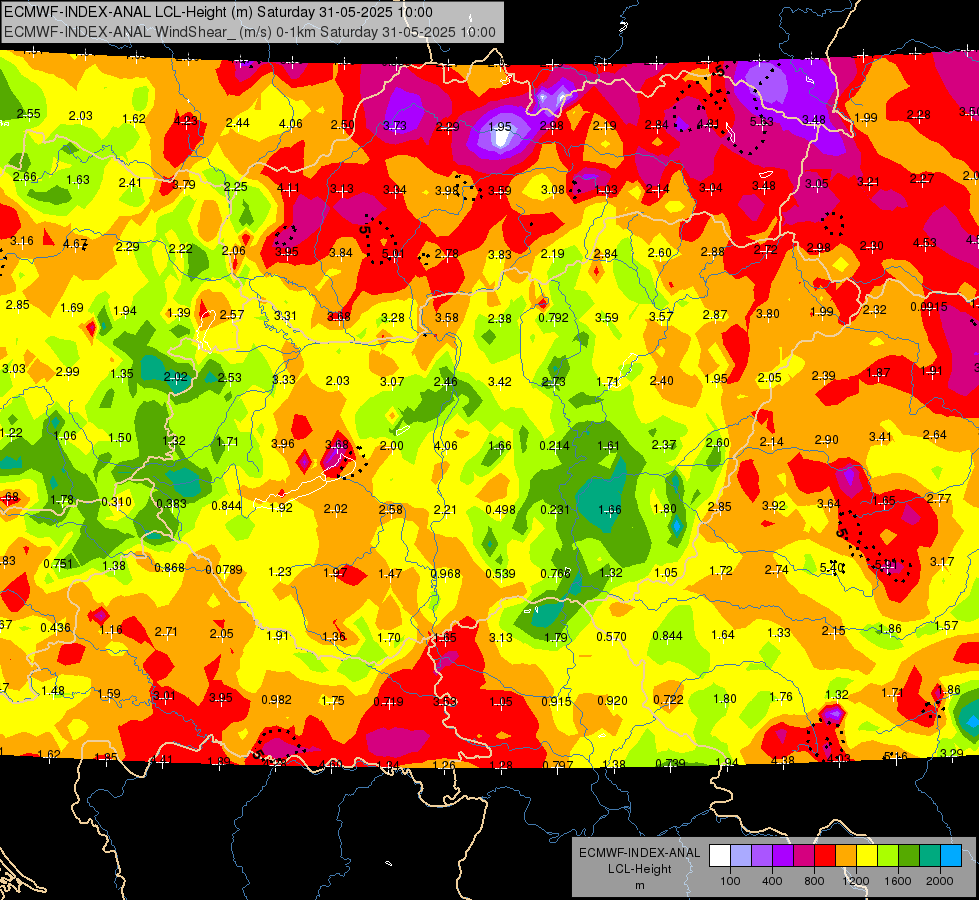The height and width of the screenshot is (900, 979).
Task: Click the value 0.766
Action: point(556,573)
